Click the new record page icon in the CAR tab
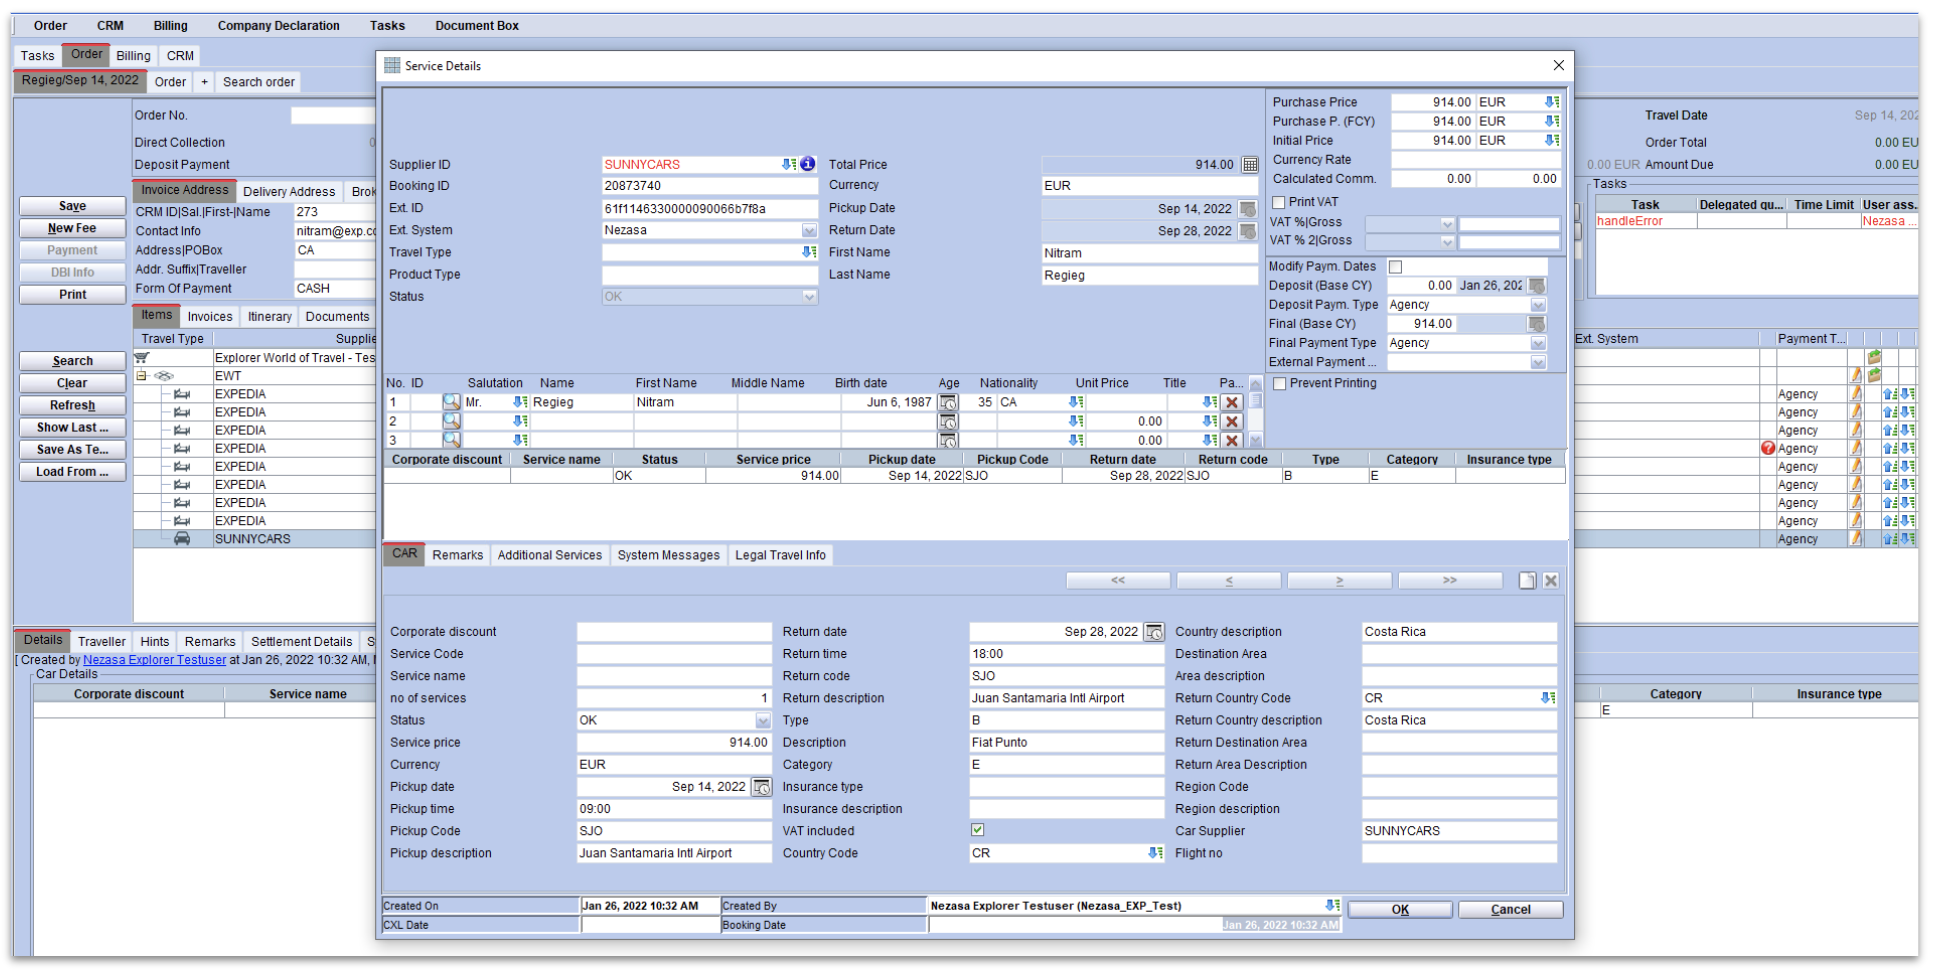Screen dimensions: 1934x972 click(1527, 580)
